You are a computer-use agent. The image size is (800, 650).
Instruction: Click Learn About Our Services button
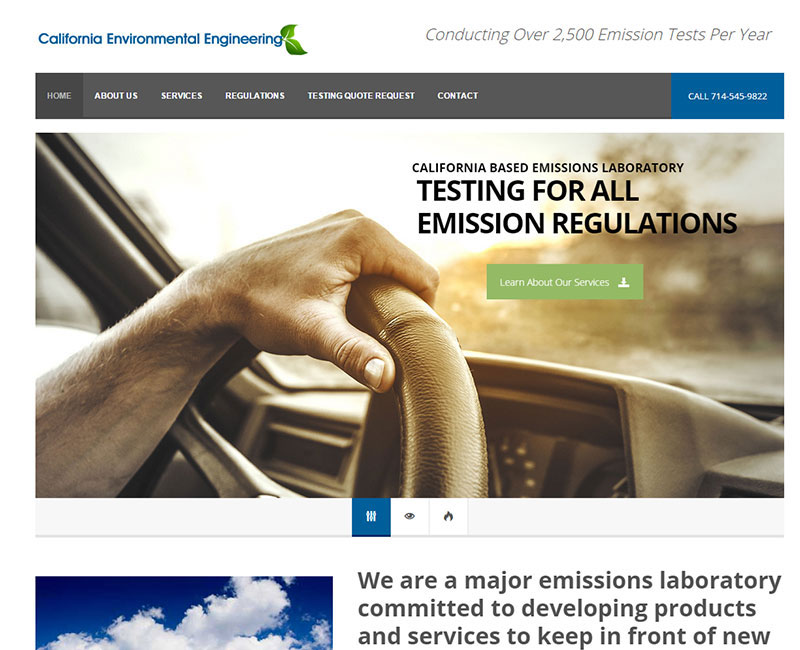(x=564, y=282)
